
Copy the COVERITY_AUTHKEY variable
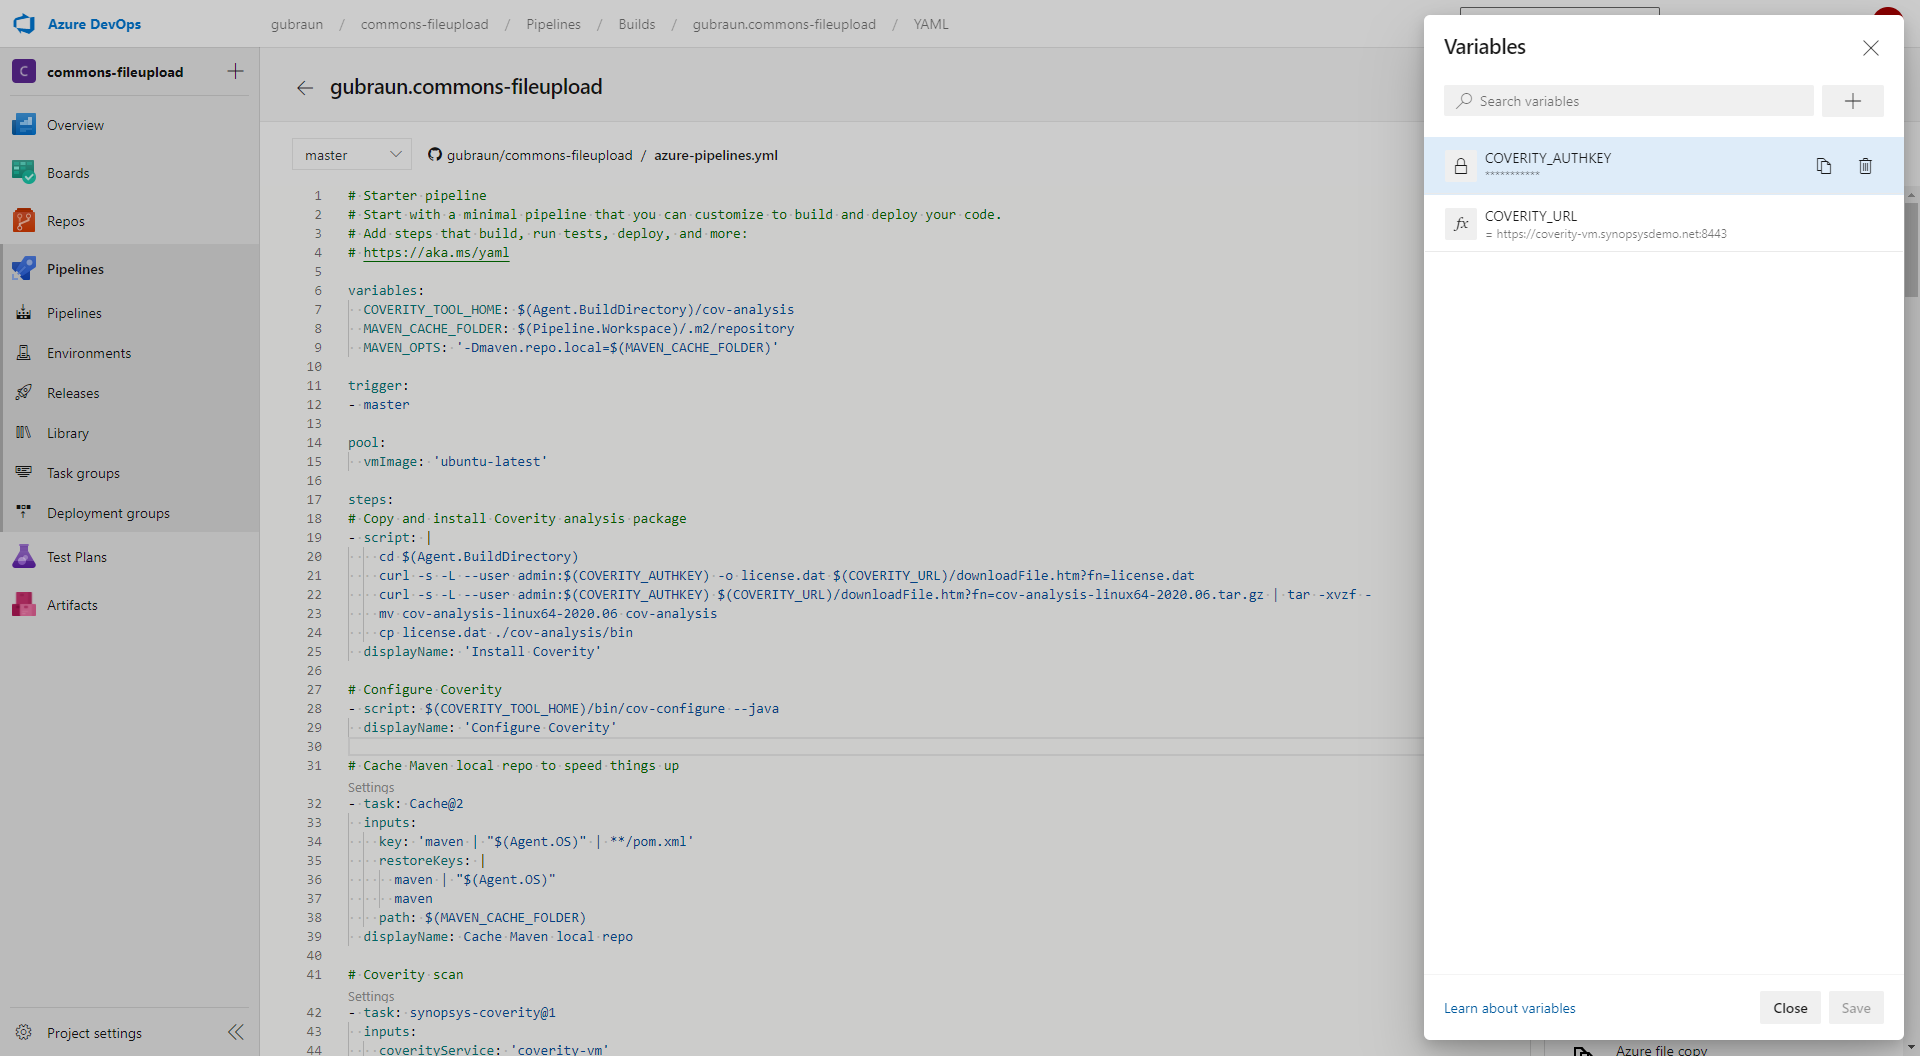1823,166
